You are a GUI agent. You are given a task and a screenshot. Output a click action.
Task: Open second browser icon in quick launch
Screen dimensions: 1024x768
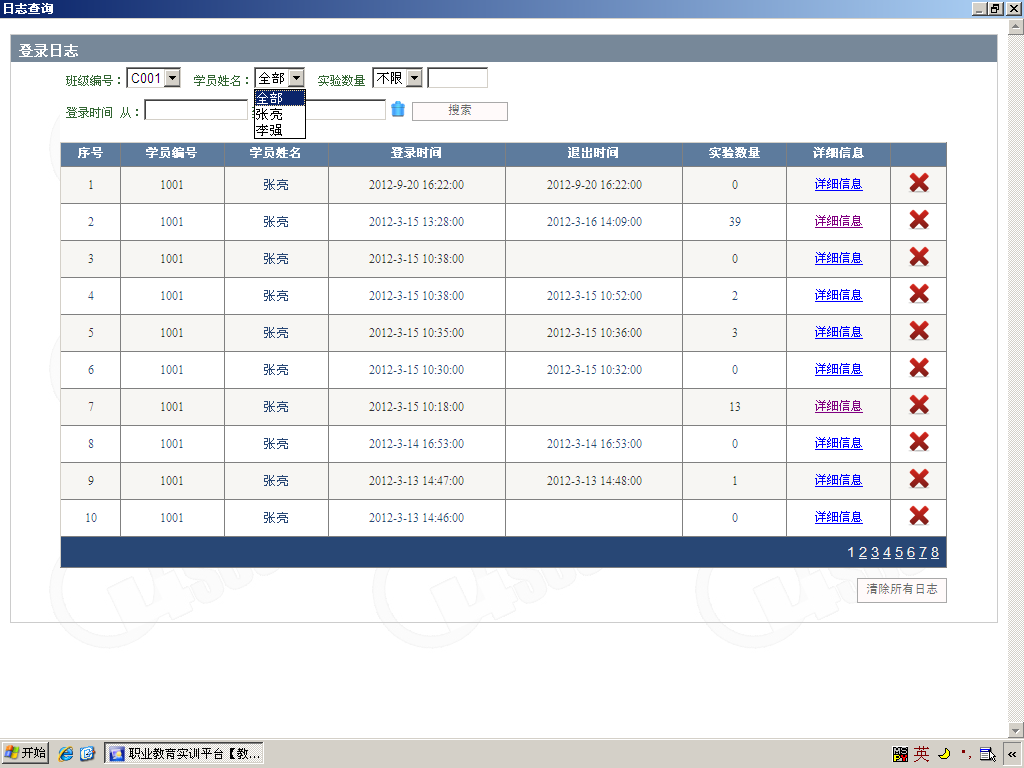88,754
